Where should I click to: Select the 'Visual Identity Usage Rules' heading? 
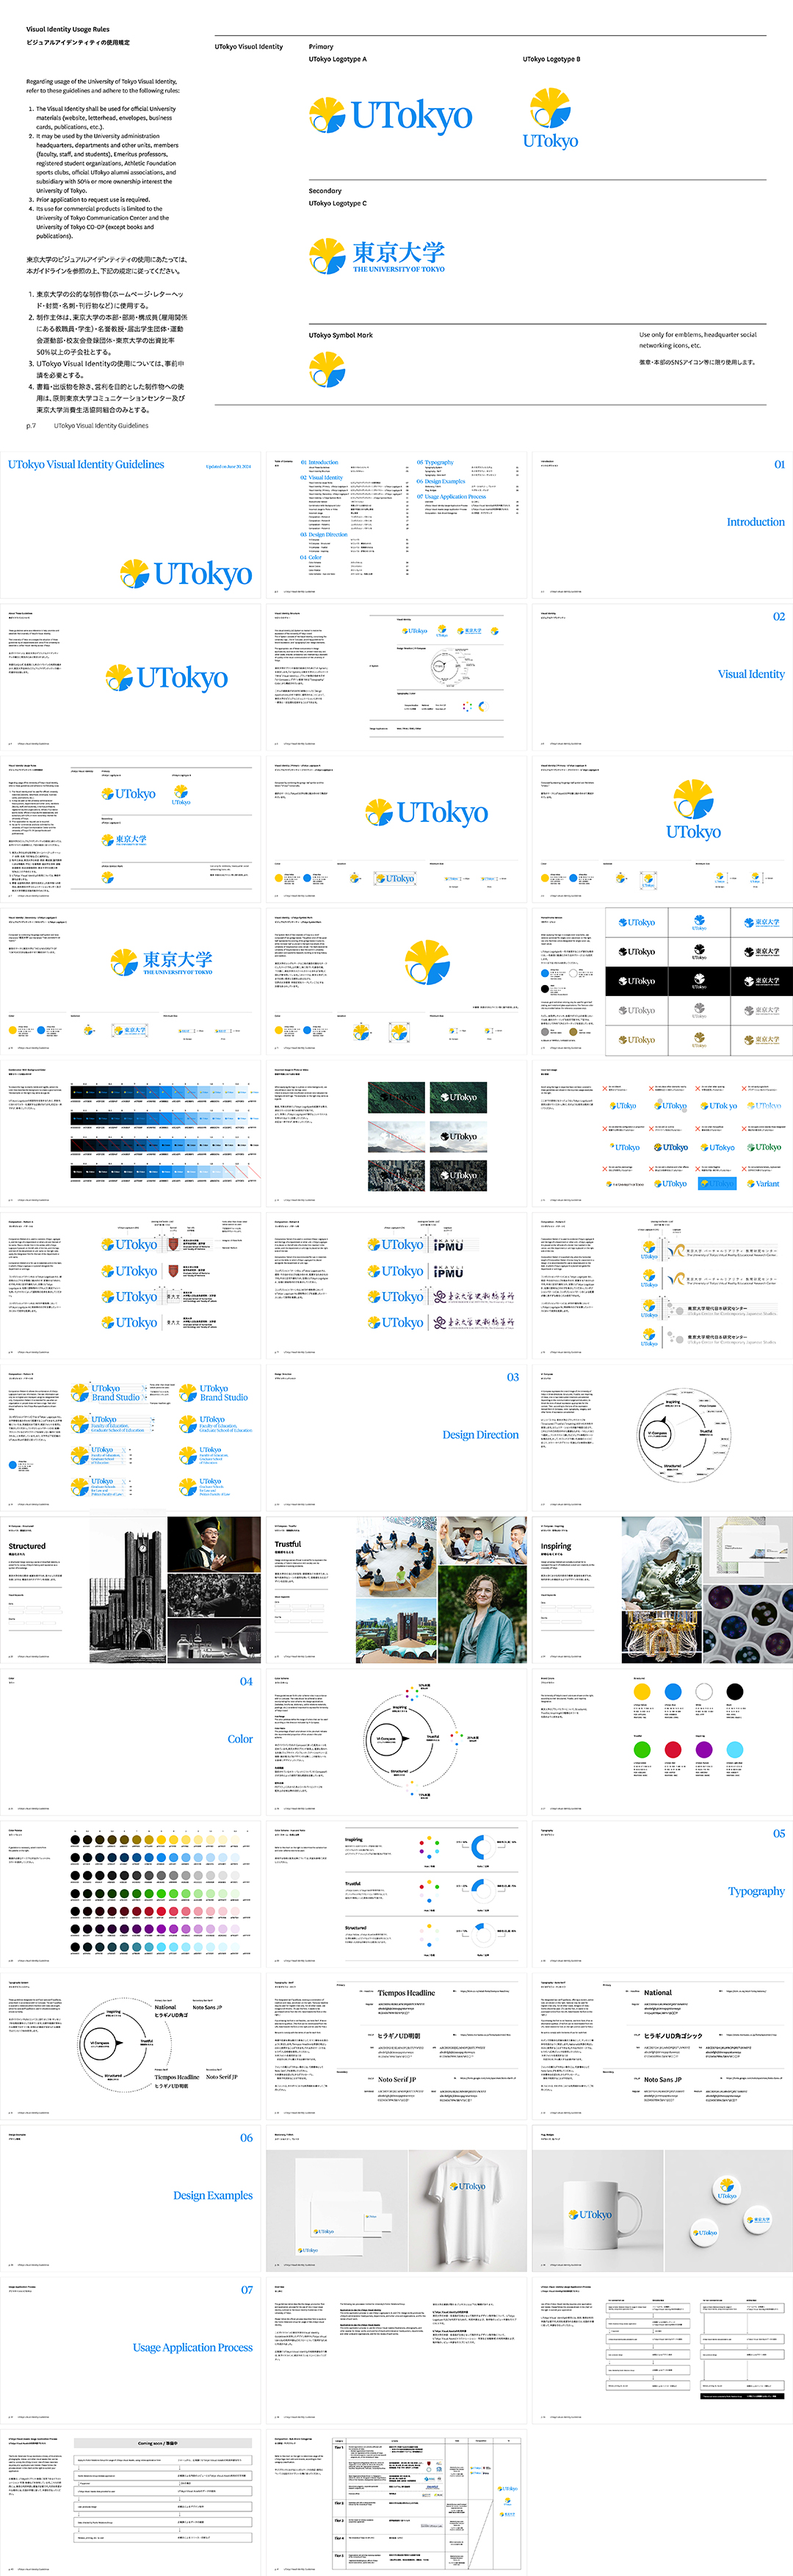(68, 30)
